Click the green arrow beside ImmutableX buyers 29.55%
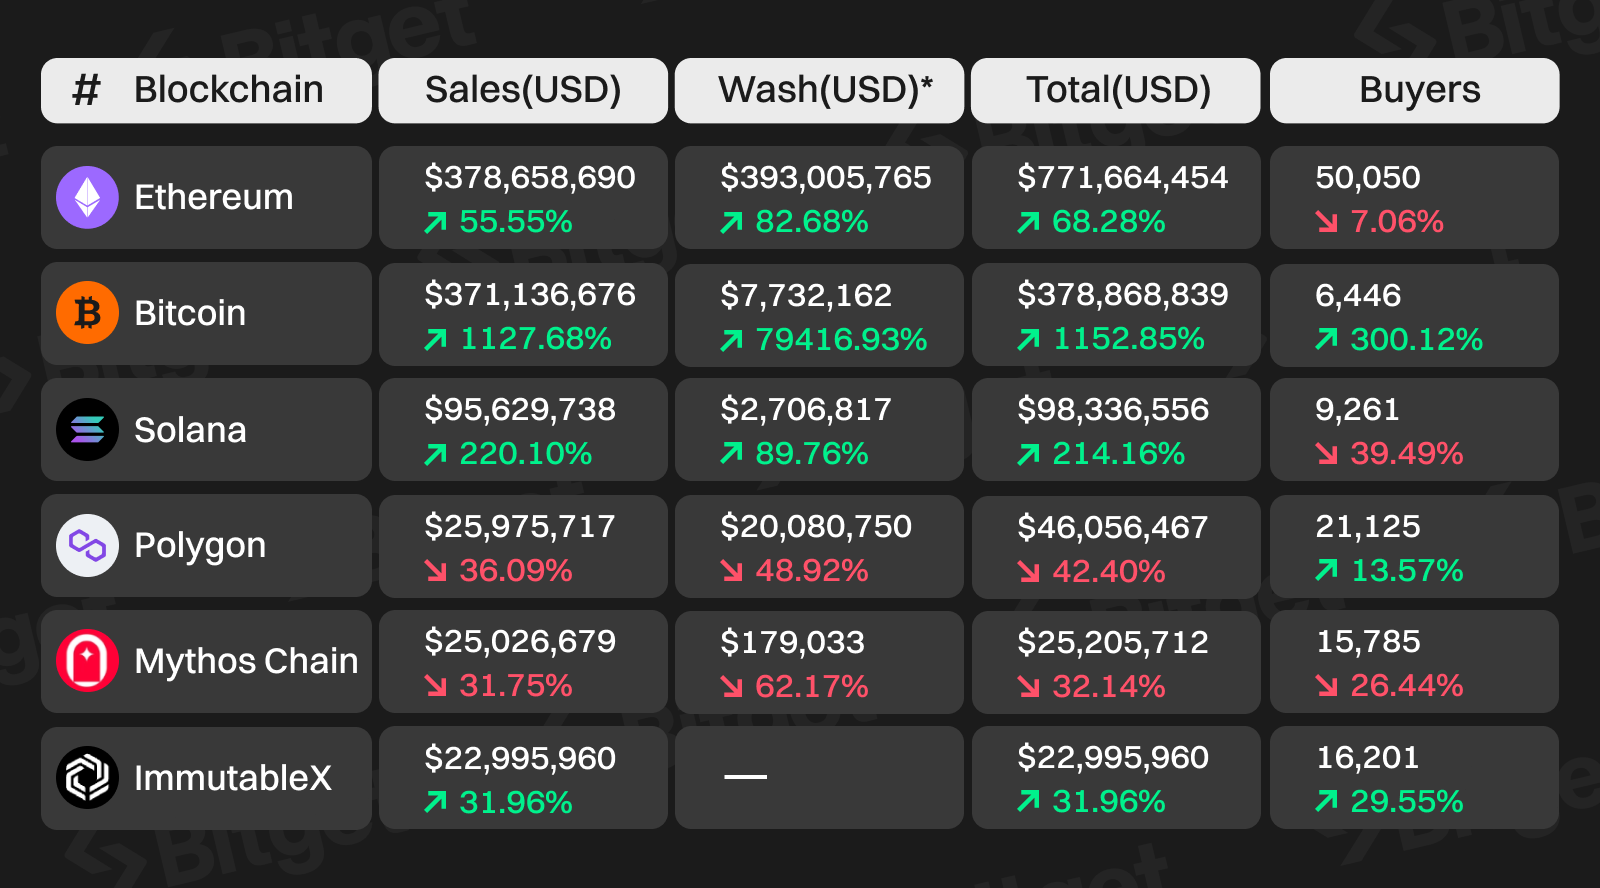Screen dimensions: 1600x888 [x=1327, y=801]
